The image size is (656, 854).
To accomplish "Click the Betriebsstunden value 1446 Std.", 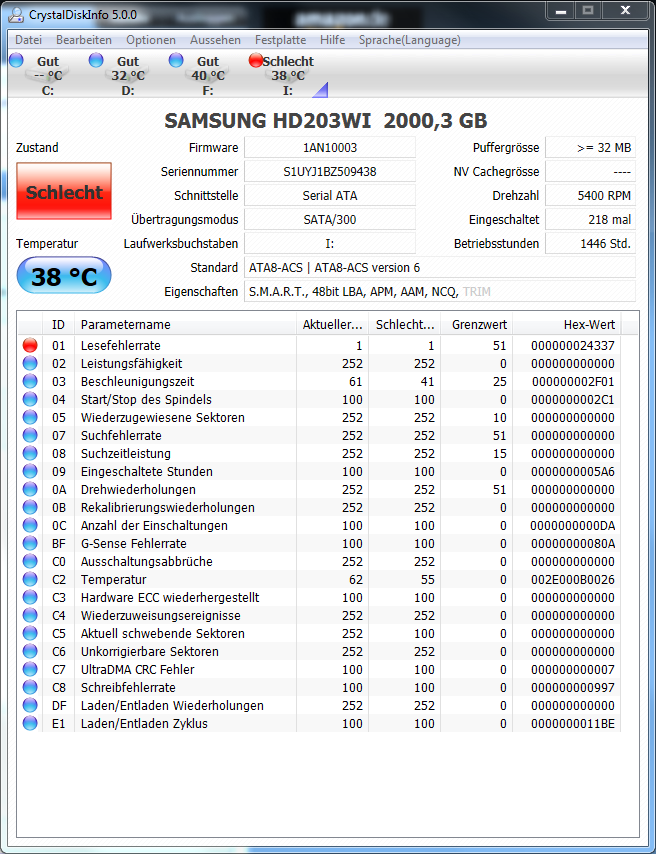I will click(590, 243).
